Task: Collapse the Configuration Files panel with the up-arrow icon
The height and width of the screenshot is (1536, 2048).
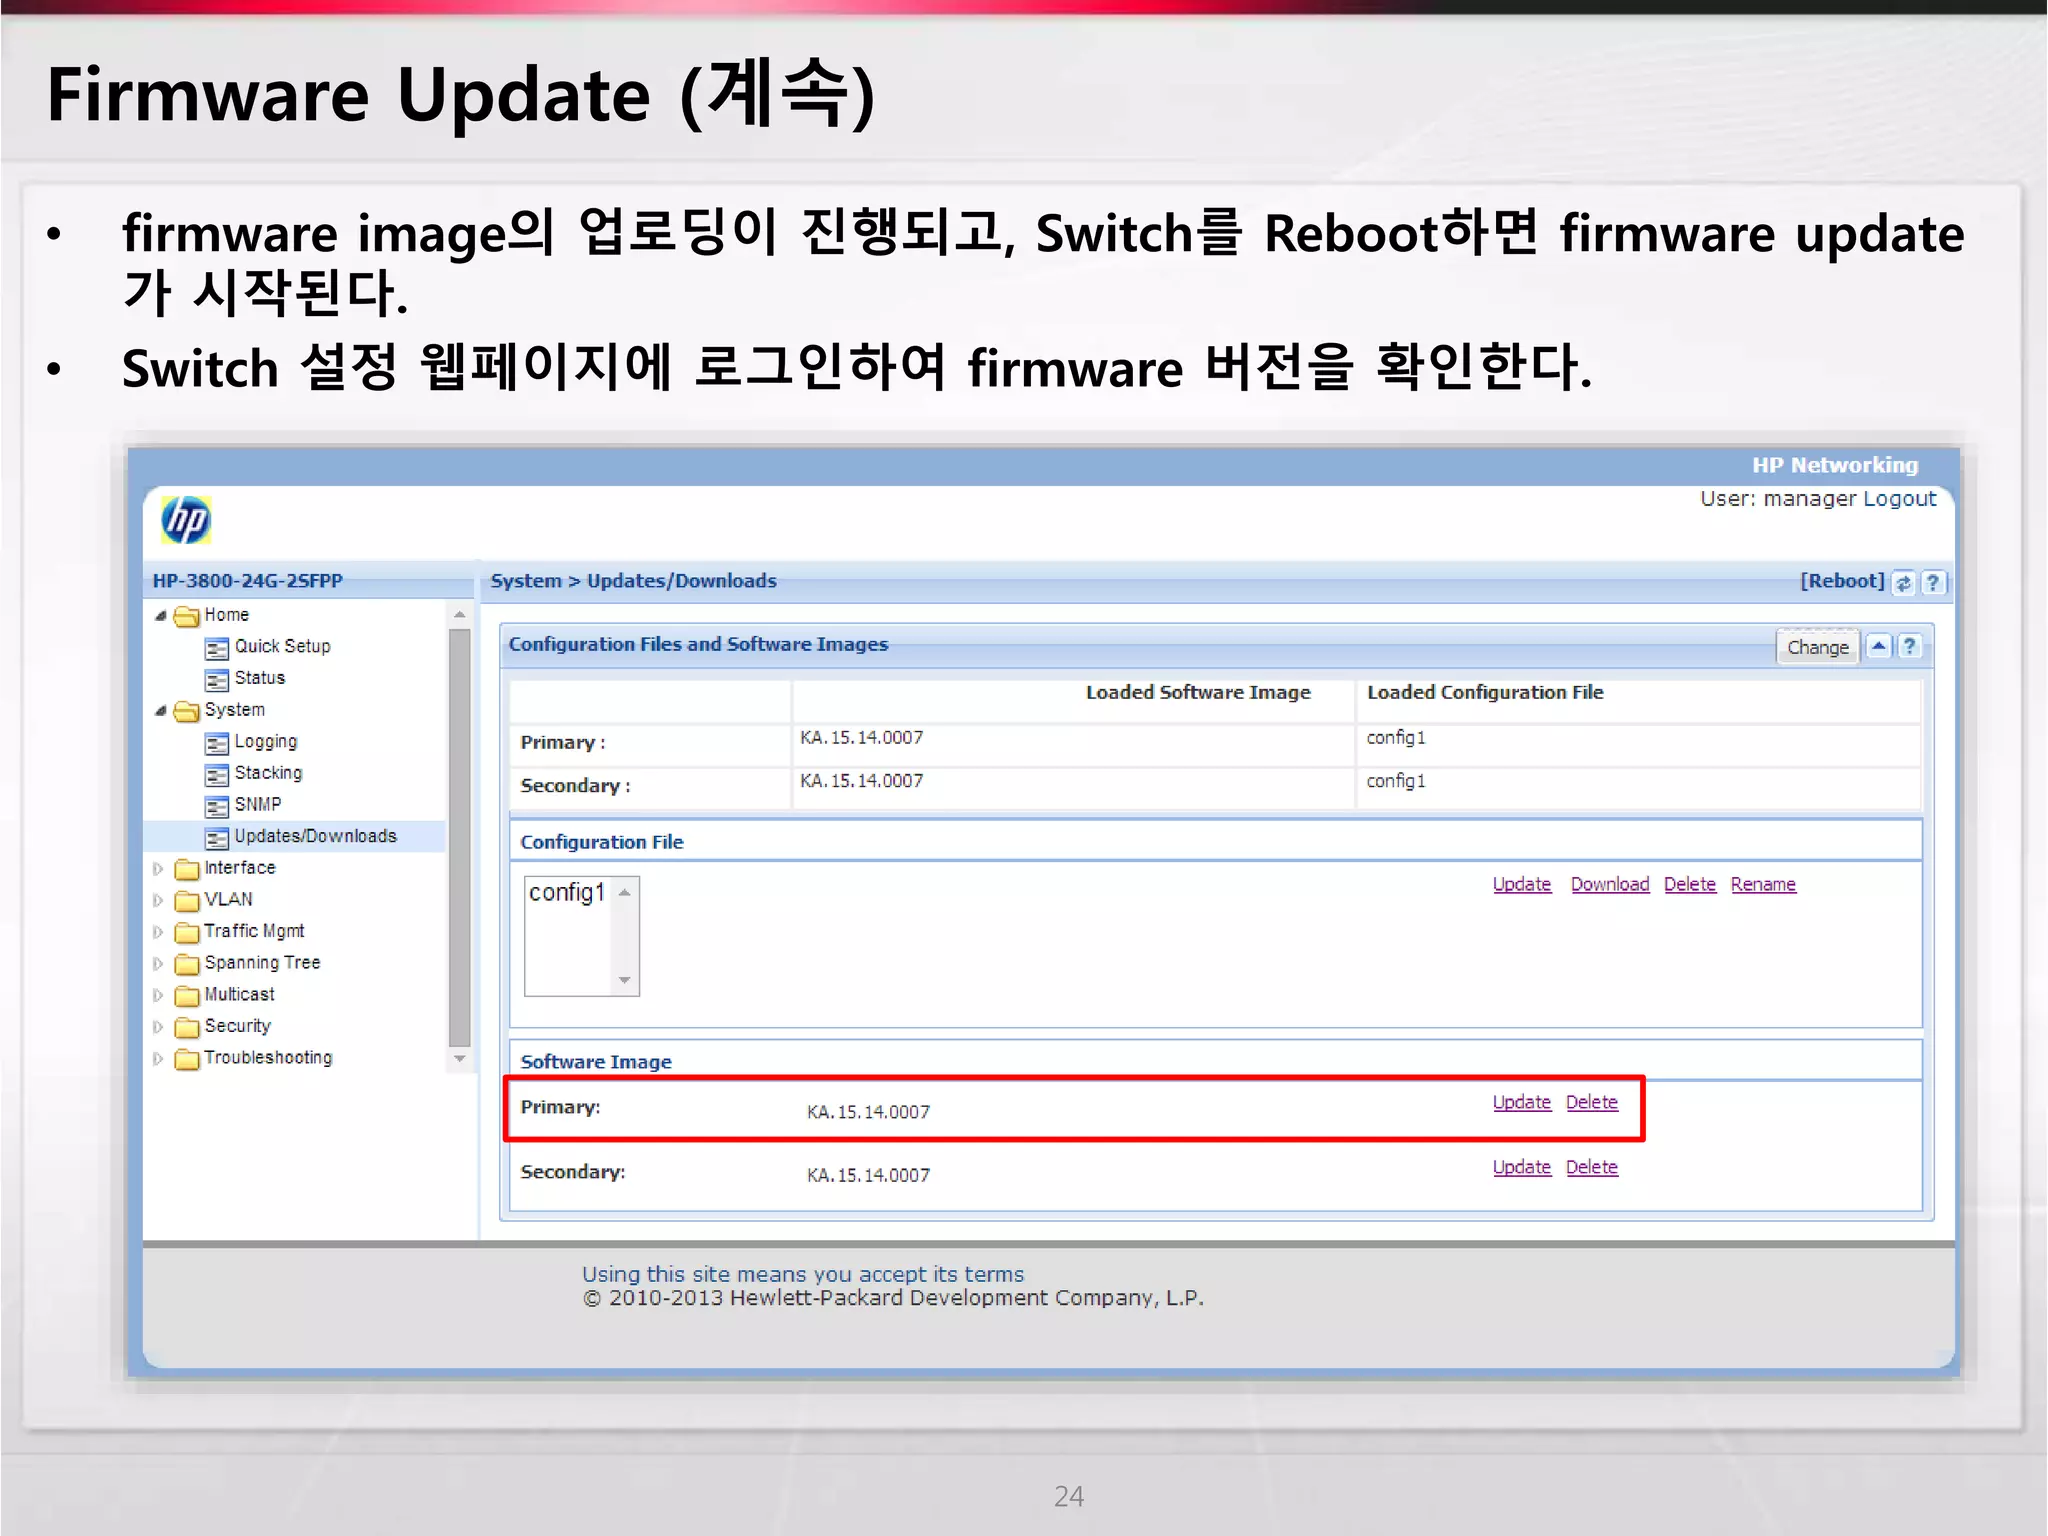Action: pyautogui.click(x=1879, y=646)
